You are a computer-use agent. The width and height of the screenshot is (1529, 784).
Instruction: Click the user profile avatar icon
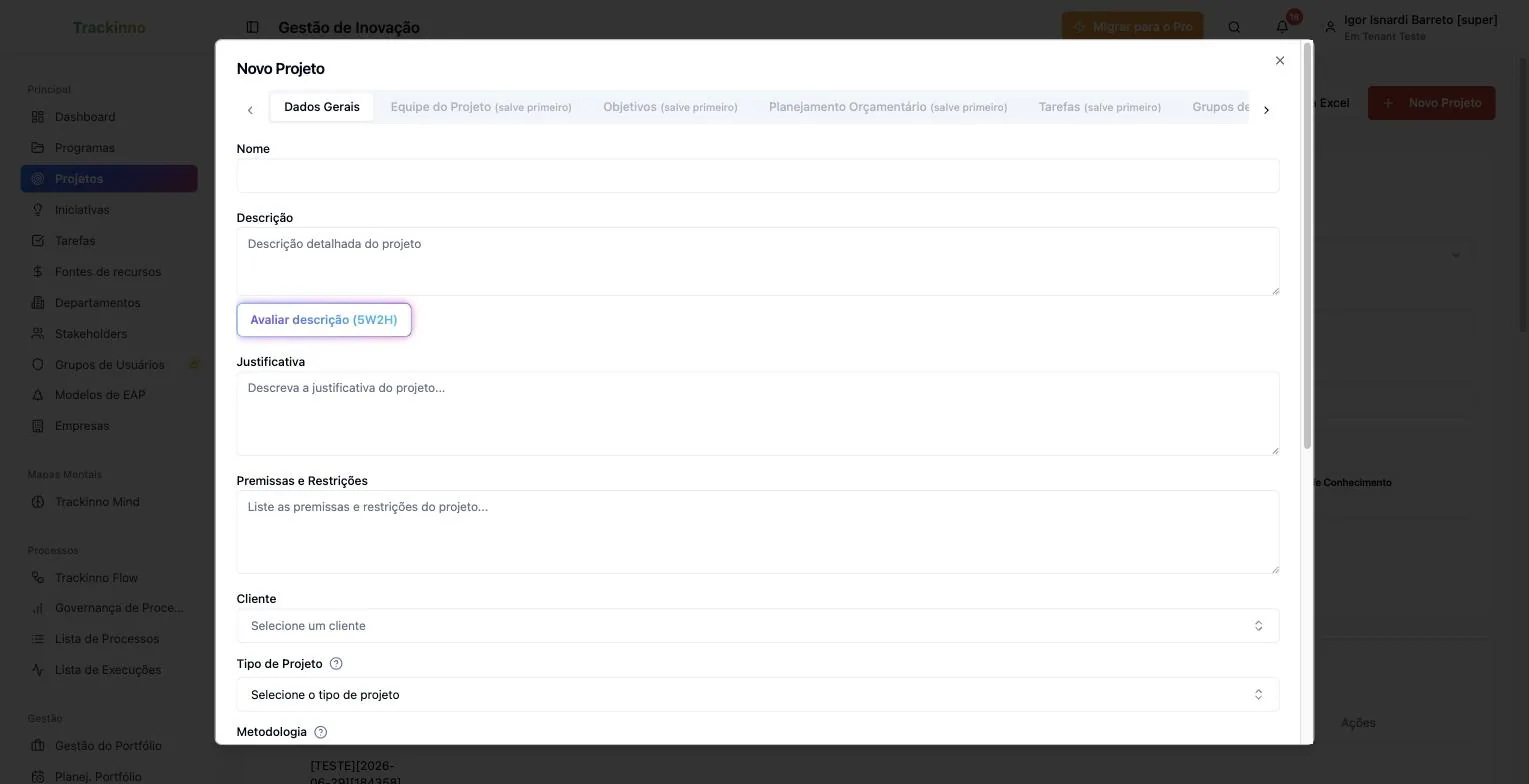click(x=1330, y=27)
